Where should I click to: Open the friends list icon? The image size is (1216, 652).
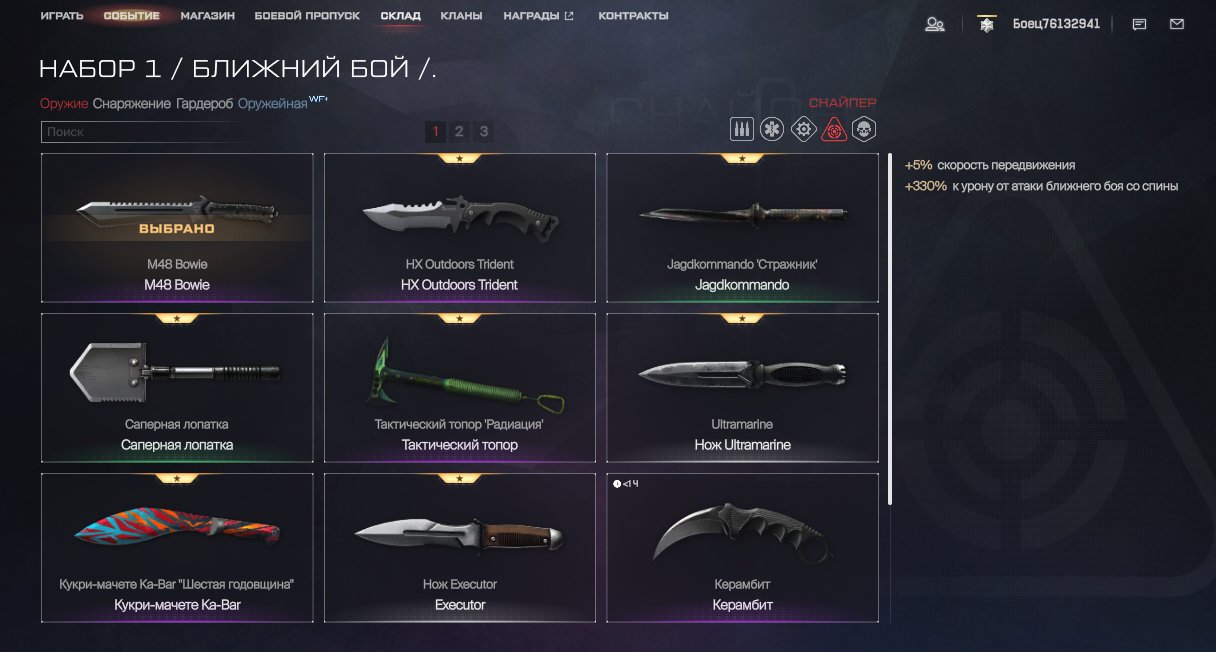click(935, 24)
